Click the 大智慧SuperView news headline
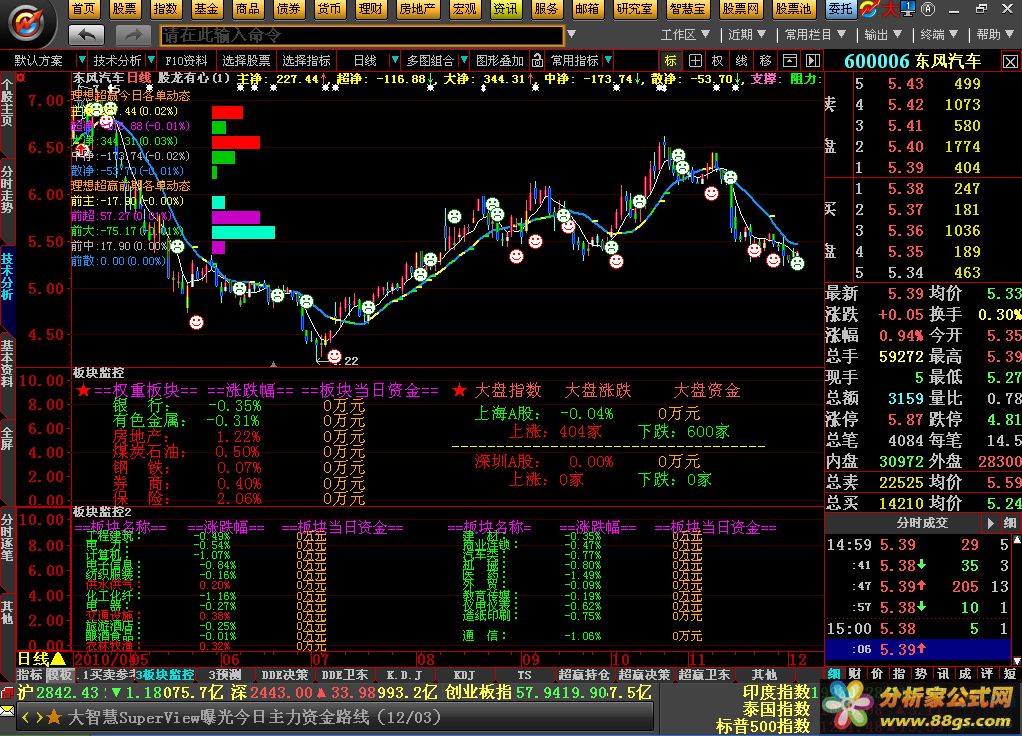The width and height of the screenshot is (1022, 736). (254, 718)
